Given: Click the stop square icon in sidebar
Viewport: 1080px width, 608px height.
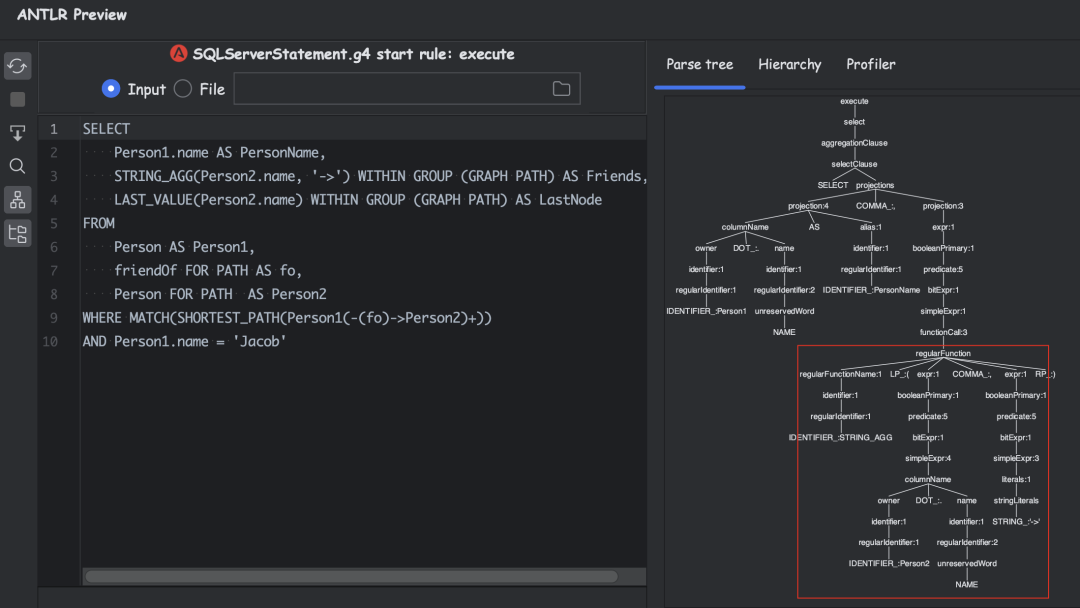Looking at the screenshot, I should click(17, 100).
